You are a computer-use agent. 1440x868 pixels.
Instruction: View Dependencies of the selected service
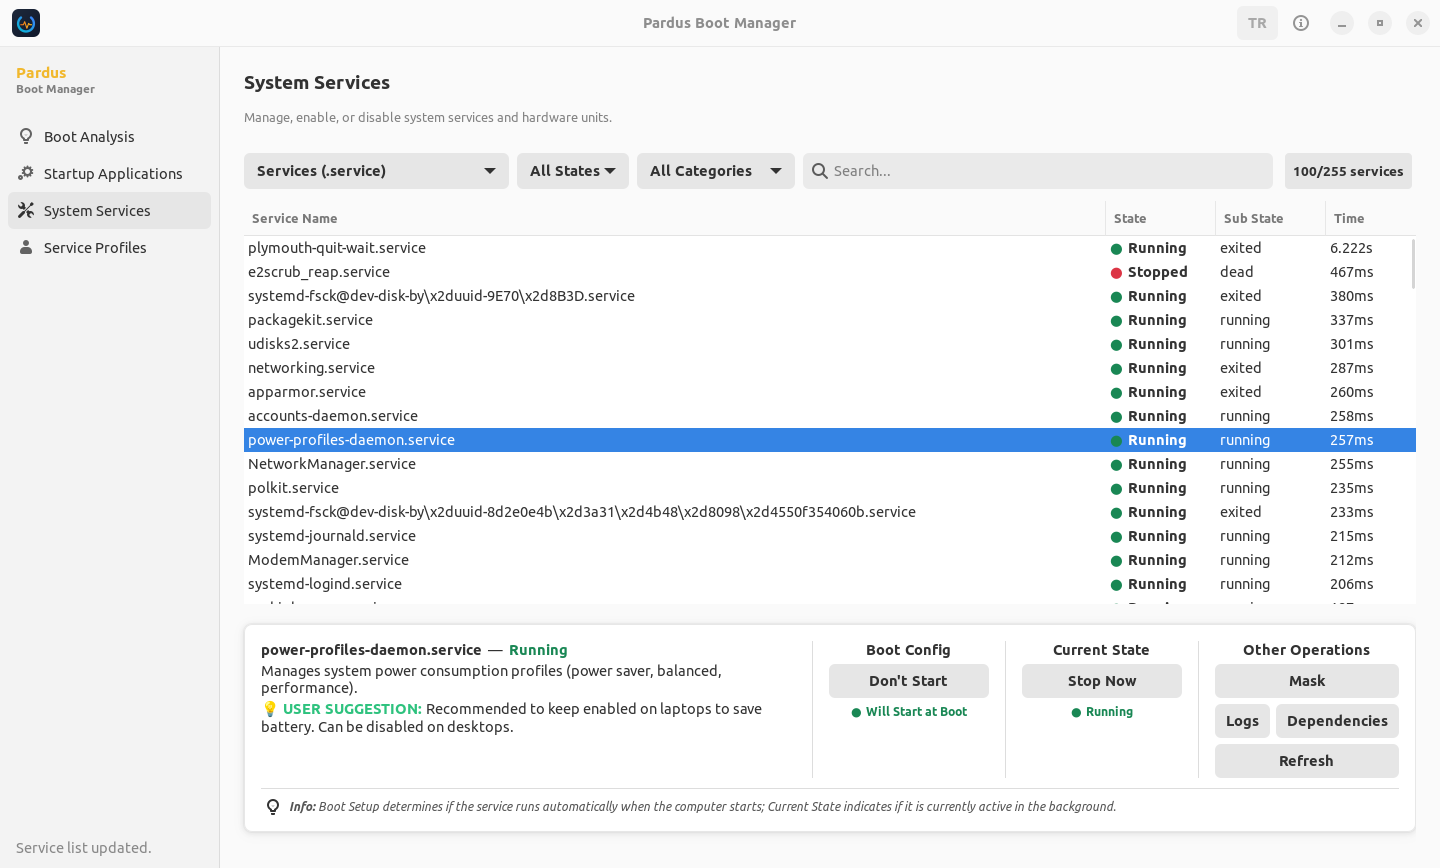click(1337, 721)
